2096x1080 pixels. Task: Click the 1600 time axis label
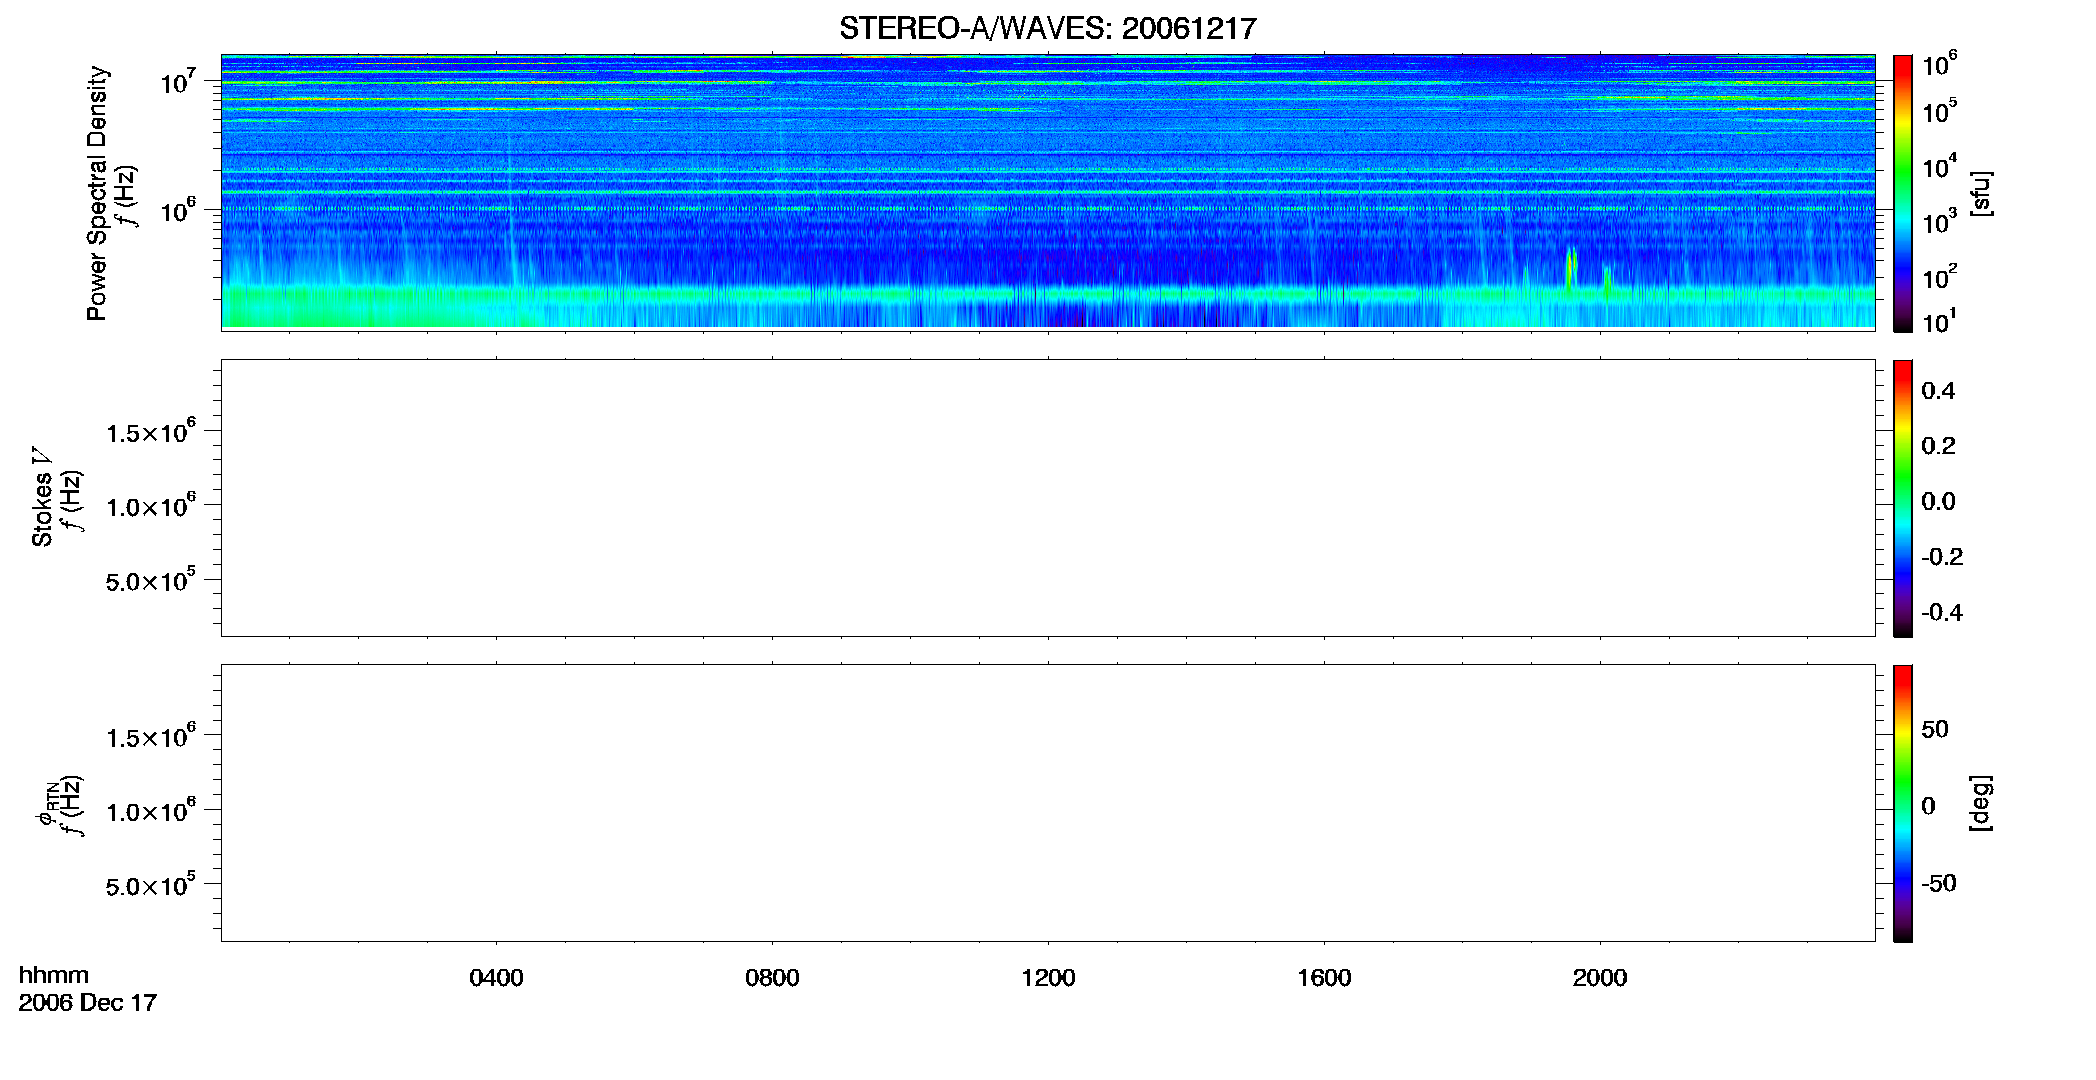click(x=1324, y=978)
